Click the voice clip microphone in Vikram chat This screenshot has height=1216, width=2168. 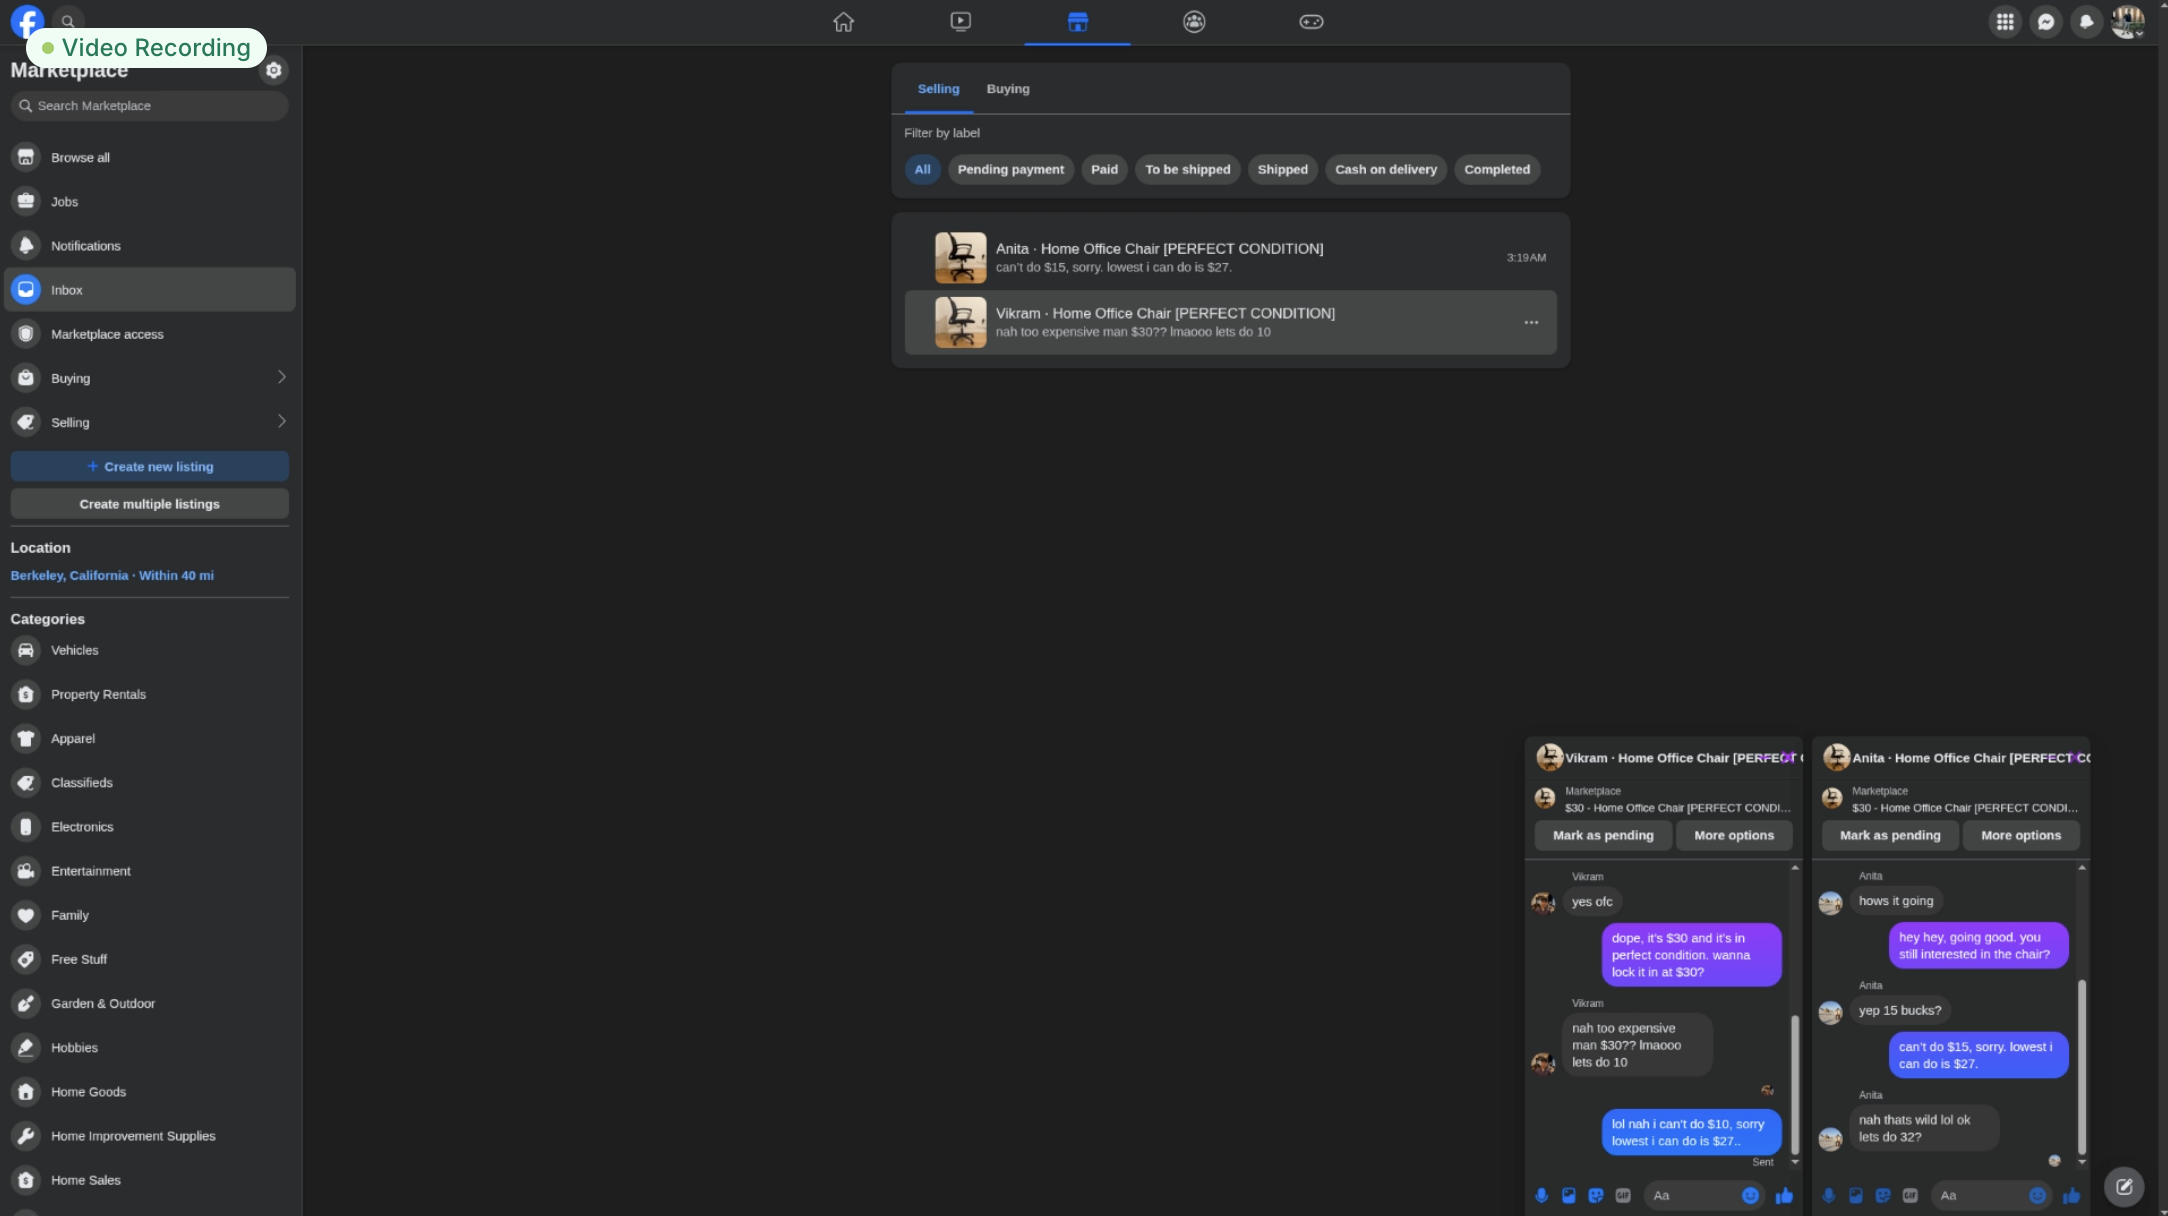click(x=1541, y=1195)
